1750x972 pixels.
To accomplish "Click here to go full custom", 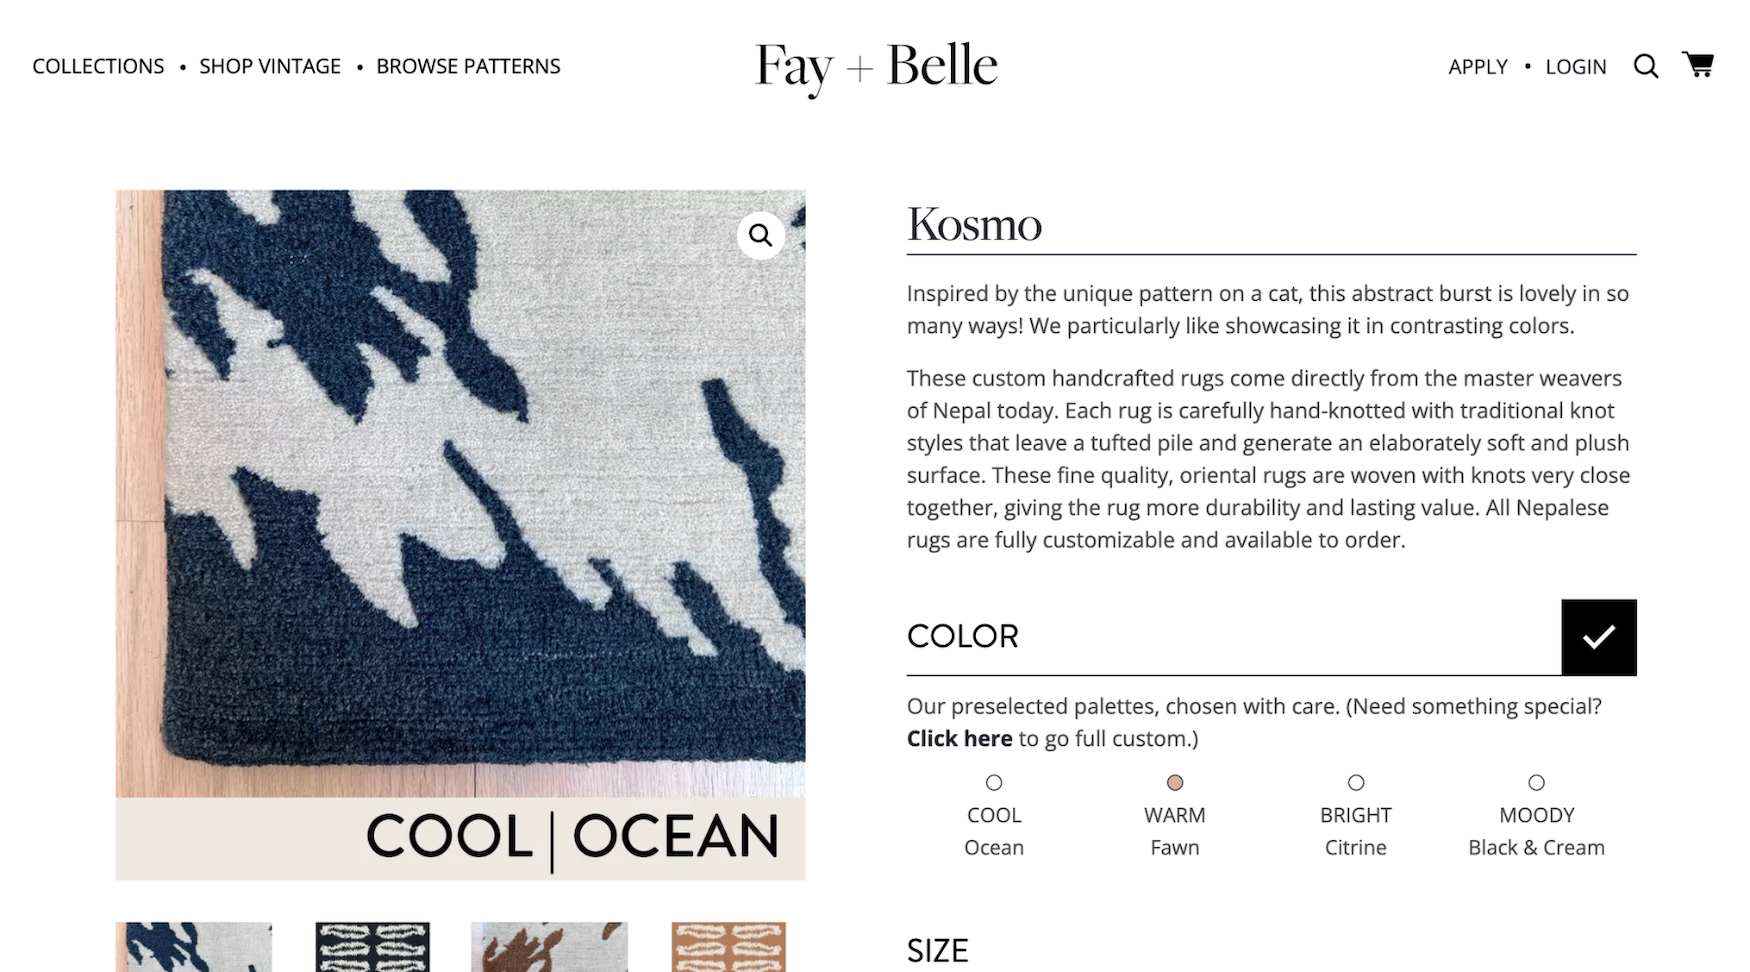I will pyautogui.click(x=959, y=738).
